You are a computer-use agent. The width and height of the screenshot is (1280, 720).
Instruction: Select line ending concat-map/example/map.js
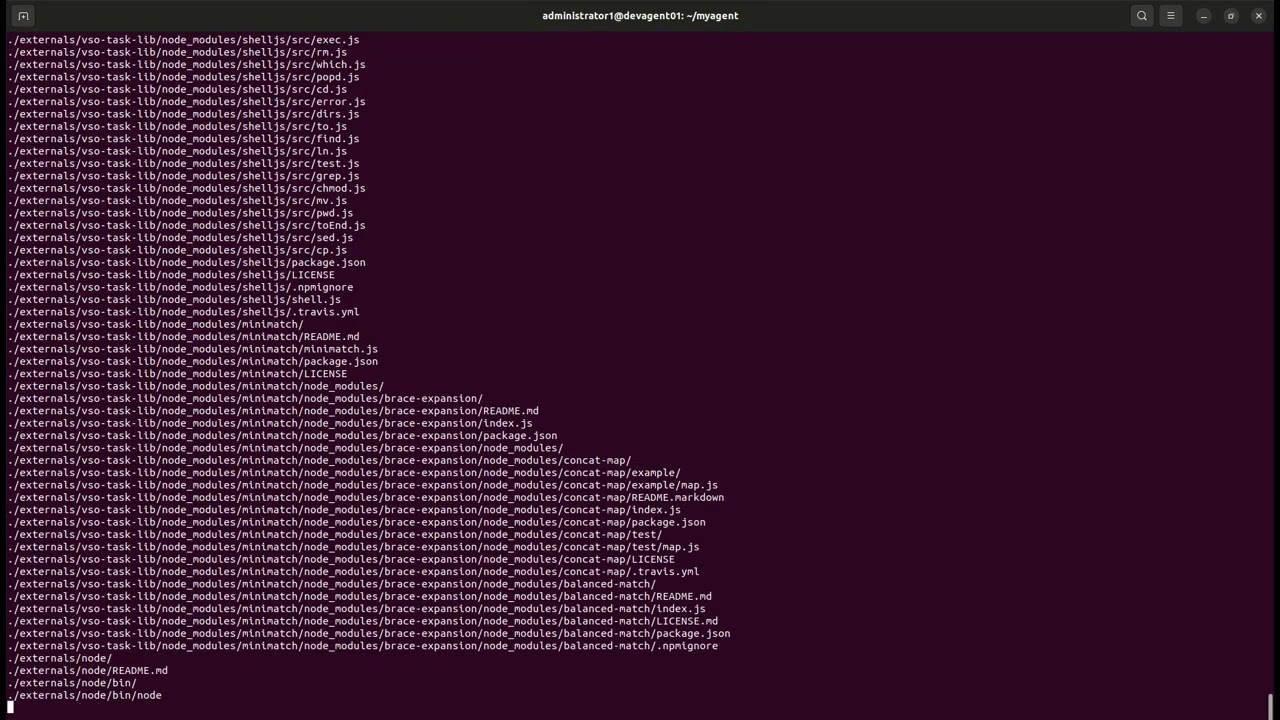363,485
